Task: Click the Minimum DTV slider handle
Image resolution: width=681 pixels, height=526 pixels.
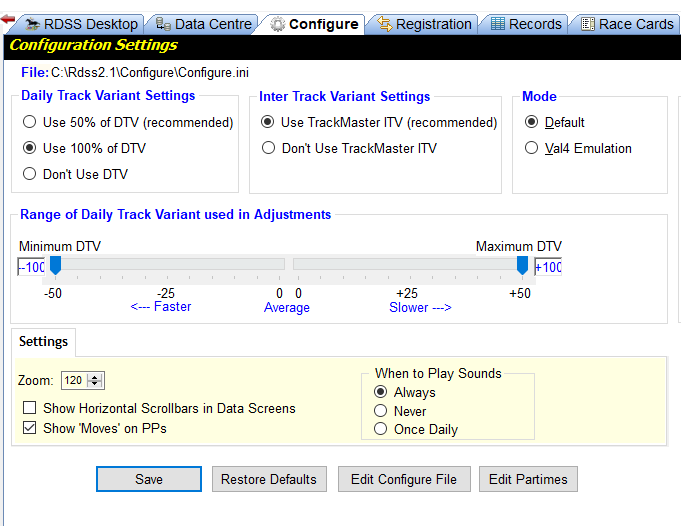Action: (55, 265)
